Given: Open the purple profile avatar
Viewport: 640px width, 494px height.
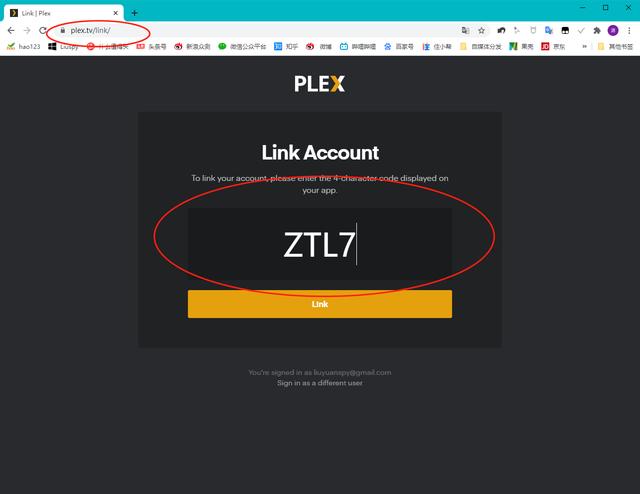Looking at the screenshot, I should click(x=613, y=30).
